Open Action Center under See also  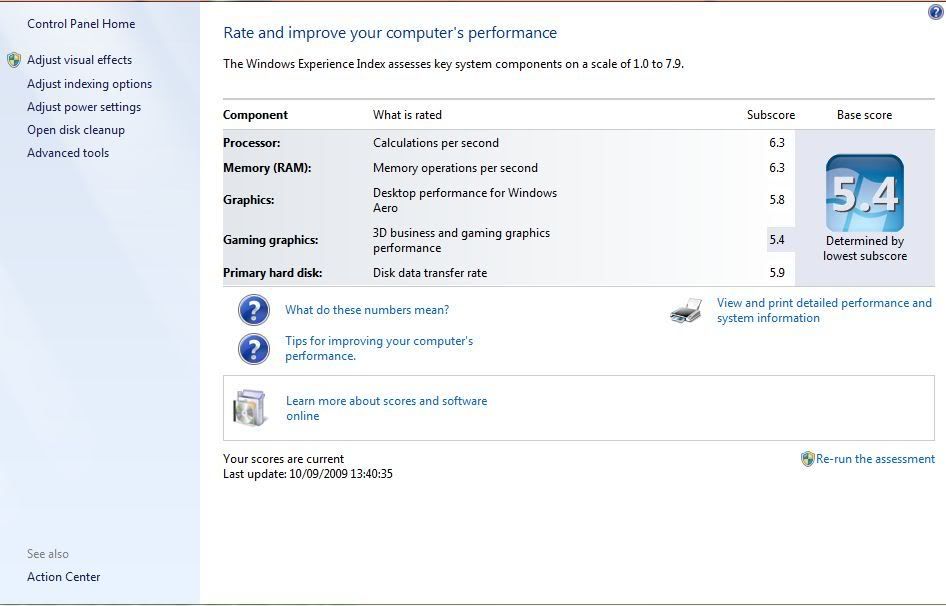(x=64, y=577)
